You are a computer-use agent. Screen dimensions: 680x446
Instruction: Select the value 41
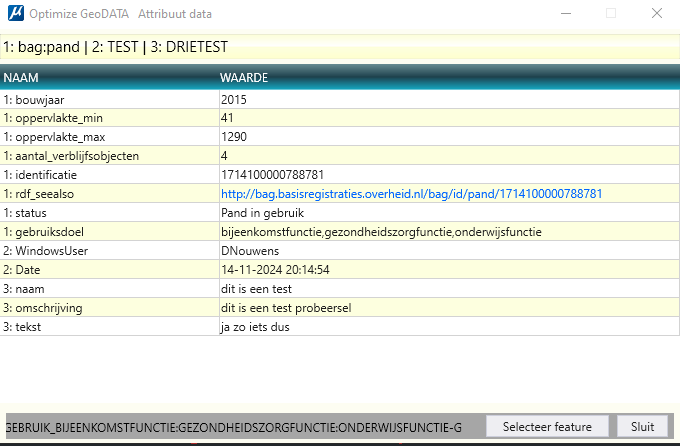(449, 118)
